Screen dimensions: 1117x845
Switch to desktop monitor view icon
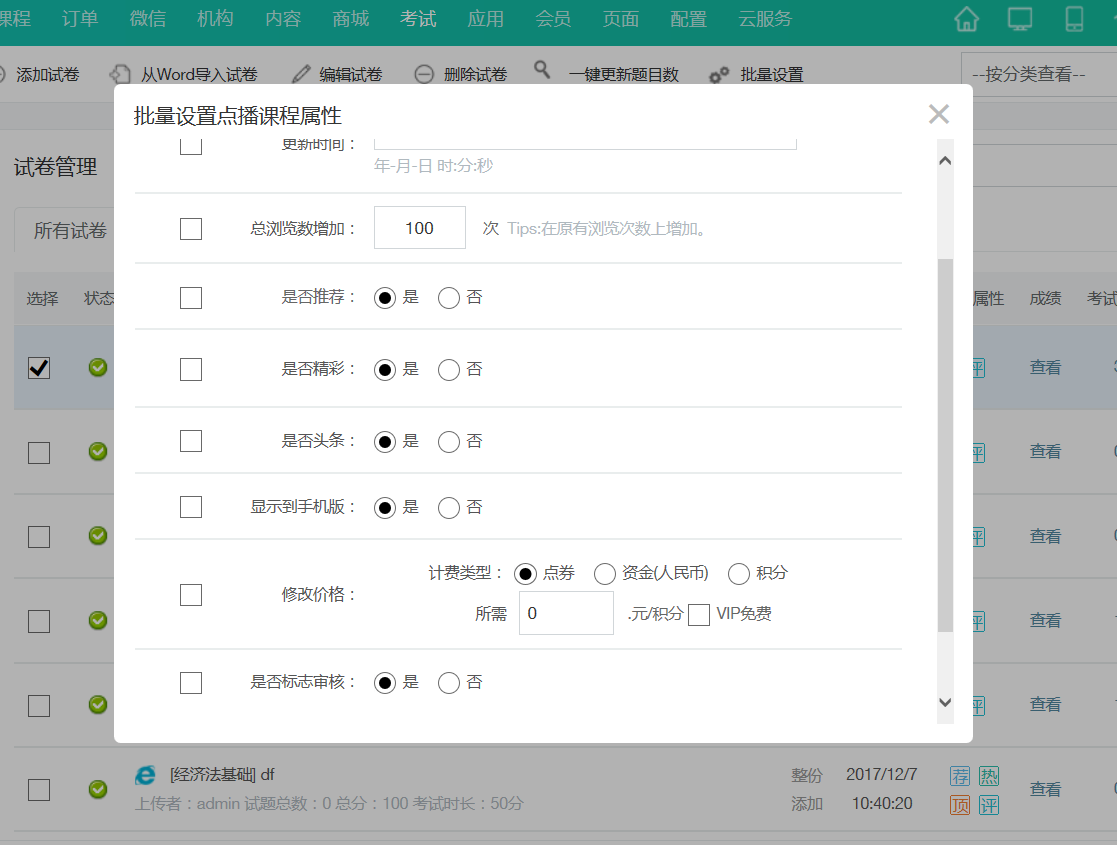click(1019, 19)
